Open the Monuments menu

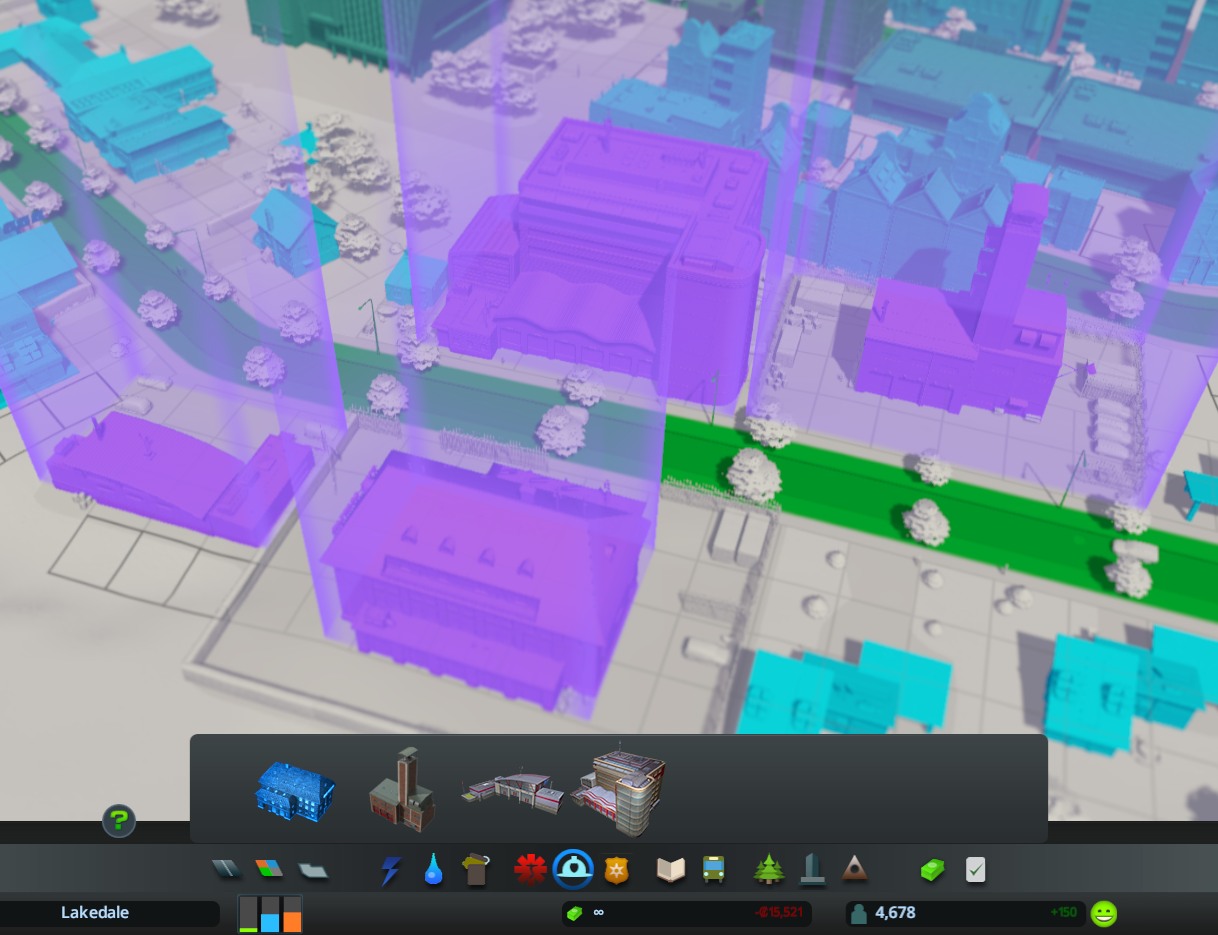point(854,869)
